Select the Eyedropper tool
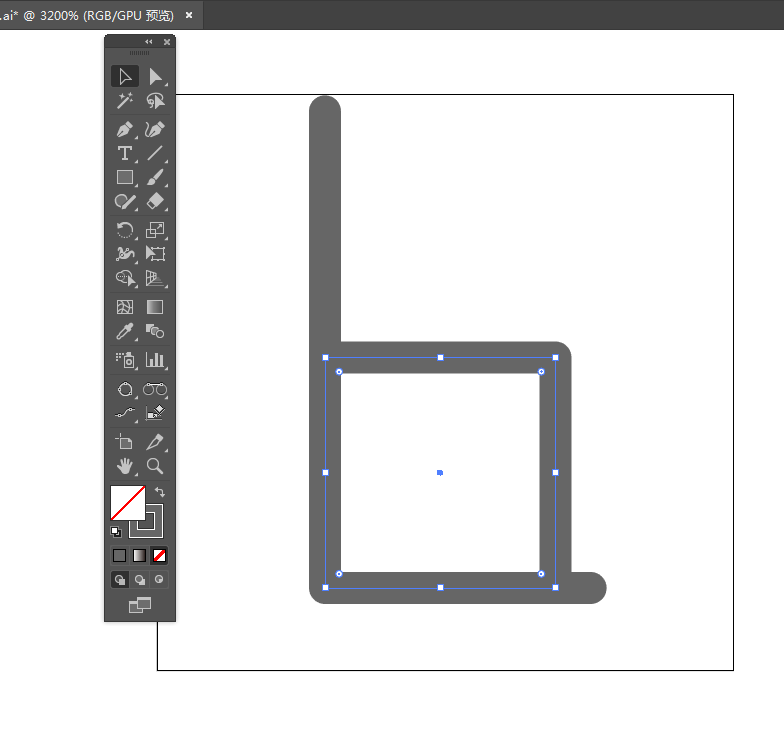Image resolution: width=784 pixels, height=749 pixels. pos(125,331)
